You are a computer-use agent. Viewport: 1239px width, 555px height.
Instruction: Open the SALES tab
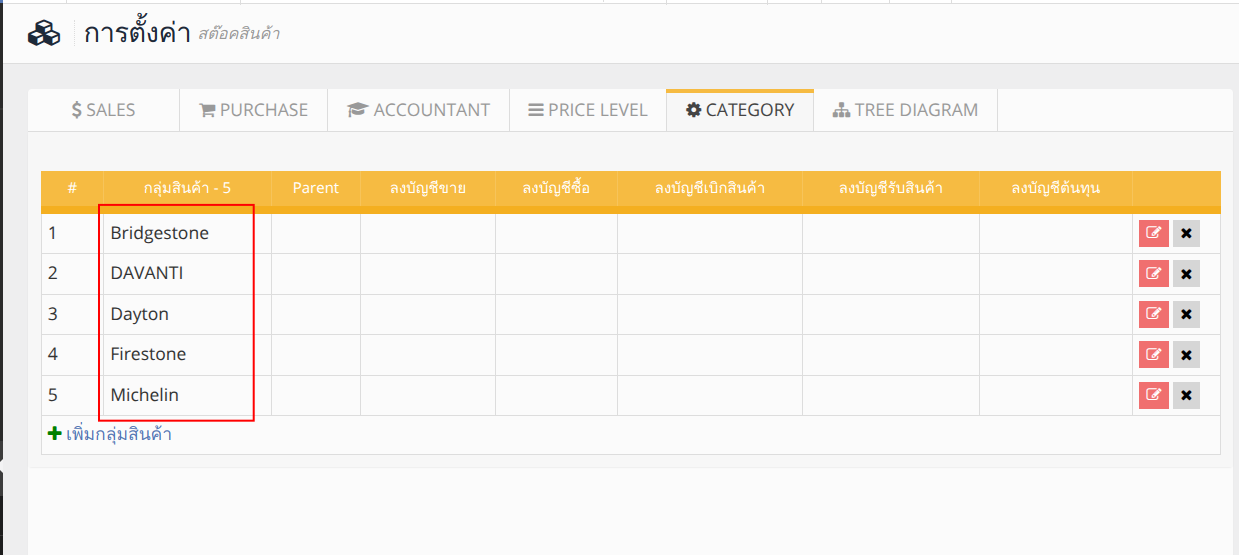tap(103, 110)
